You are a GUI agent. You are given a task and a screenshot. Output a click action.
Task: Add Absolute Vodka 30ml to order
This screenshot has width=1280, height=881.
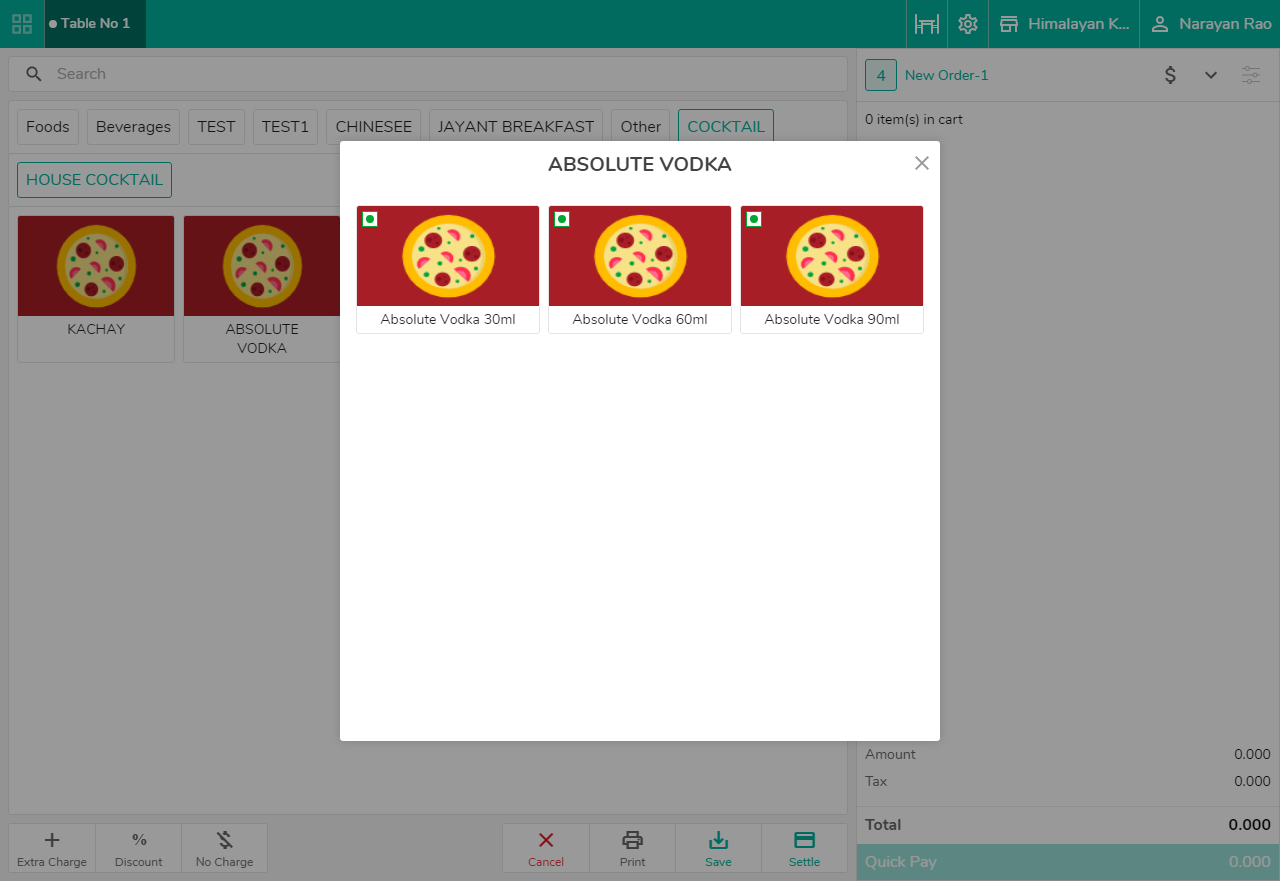point(448,269)
